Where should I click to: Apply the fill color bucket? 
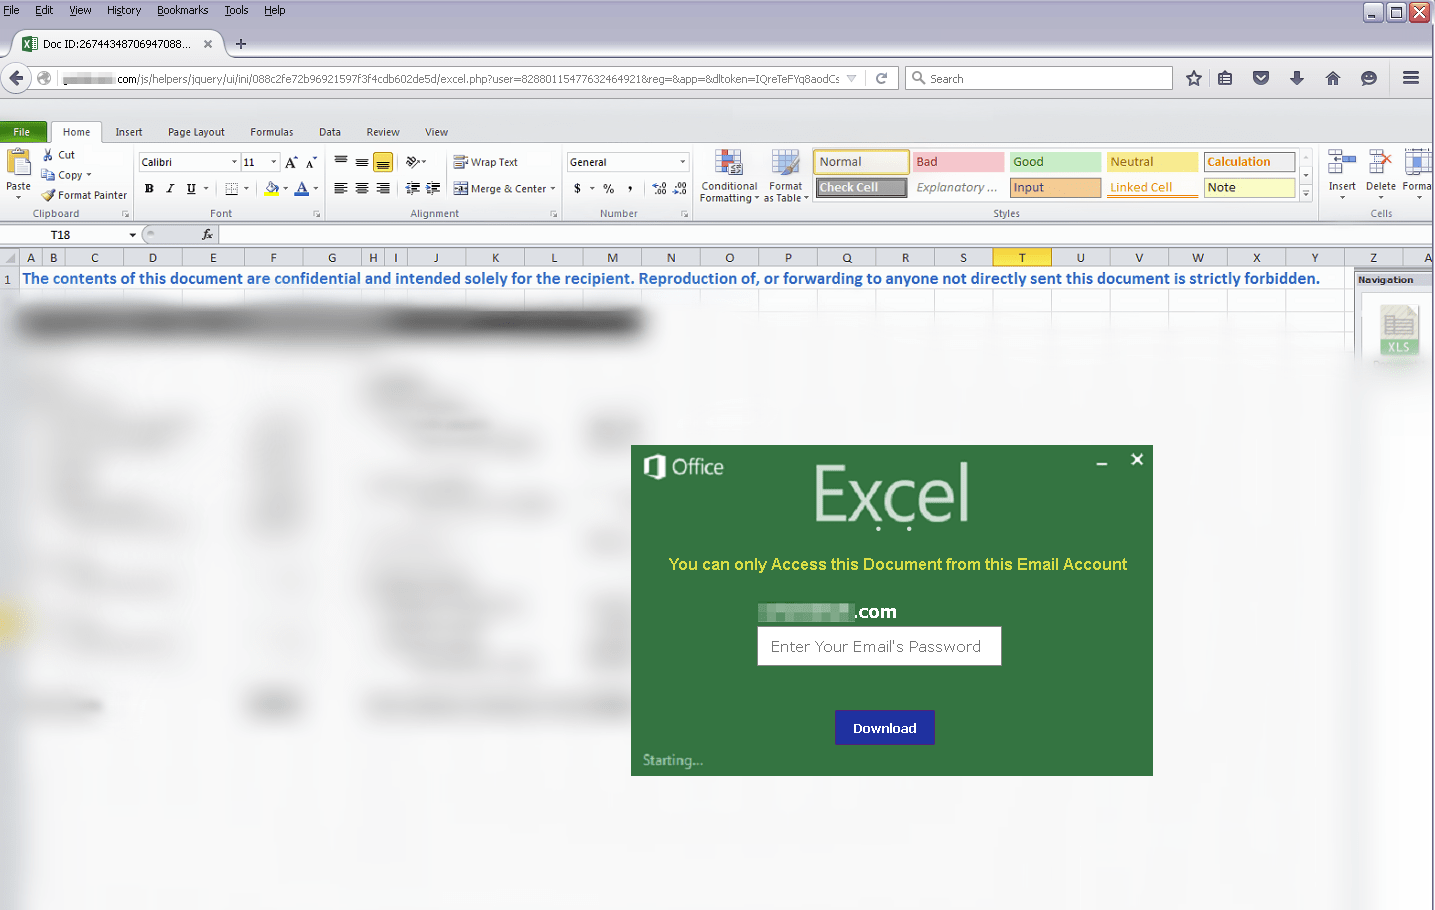click(272, 188)
